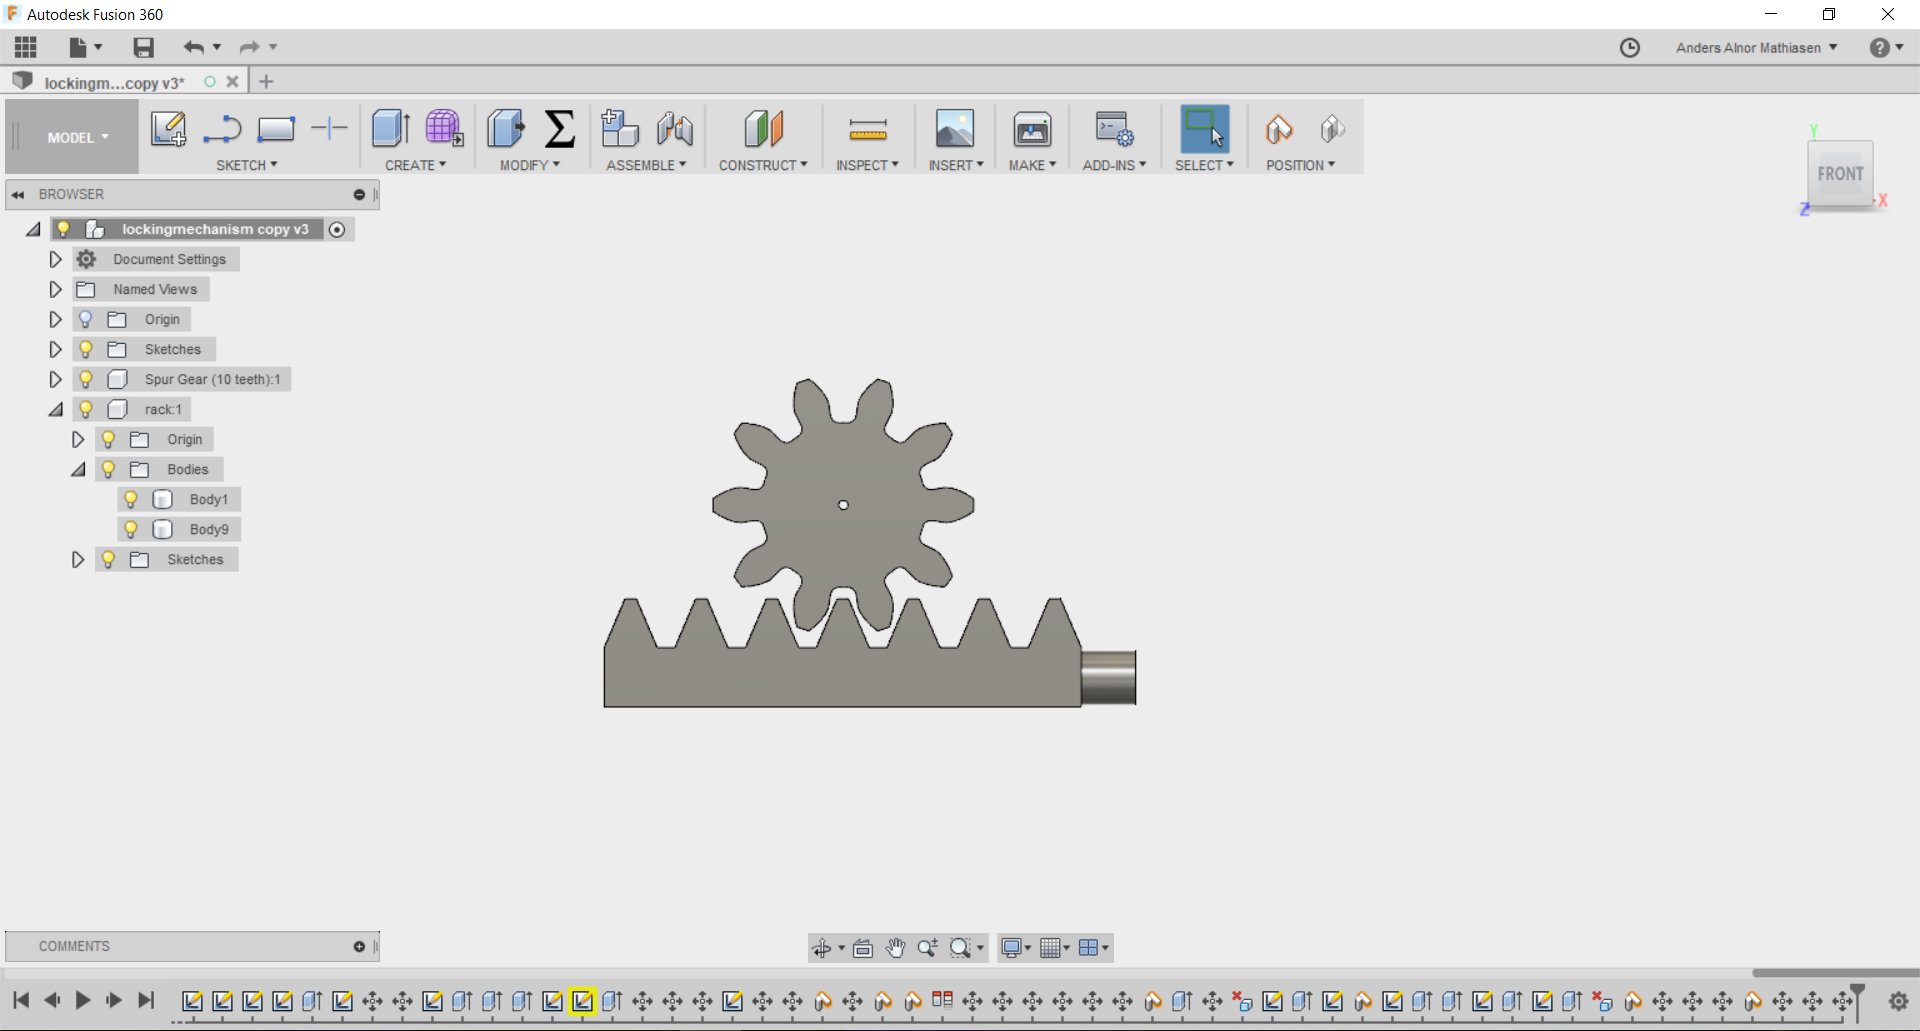Collapse the Browser panel with double arrows

point(18,195)
